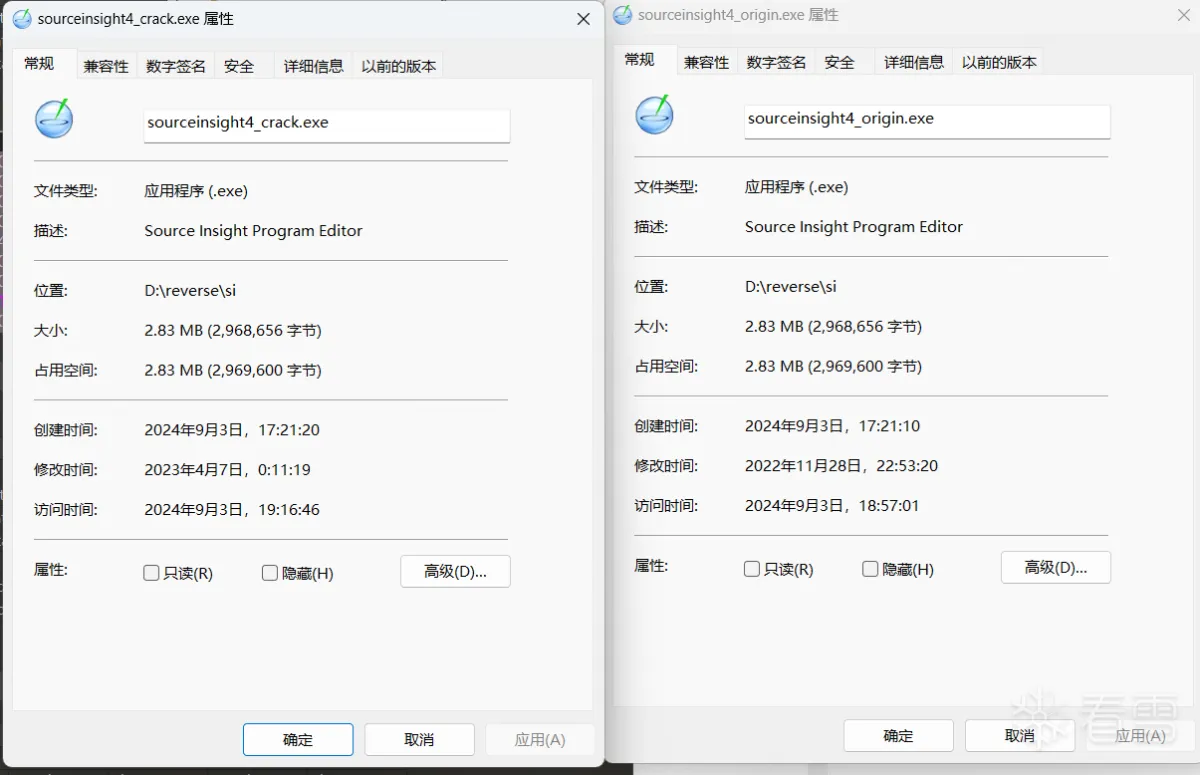Toggle 只读(R) checkbox in crack.exe window
The width and height of the screenshot is (1200, 775).
(151, 573)
